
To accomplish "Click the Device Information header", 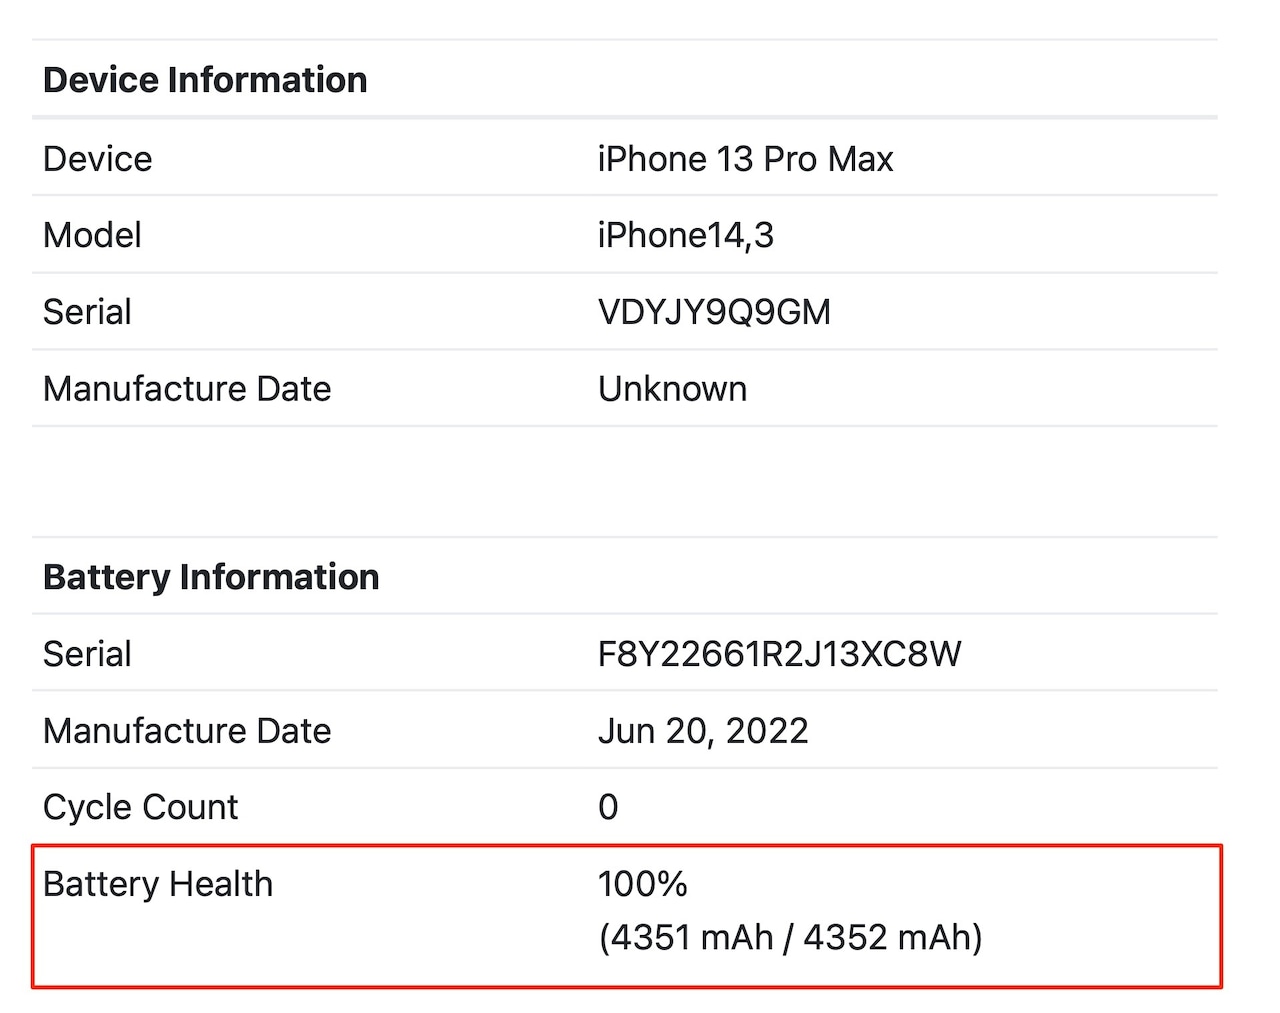I will (205, 80).
